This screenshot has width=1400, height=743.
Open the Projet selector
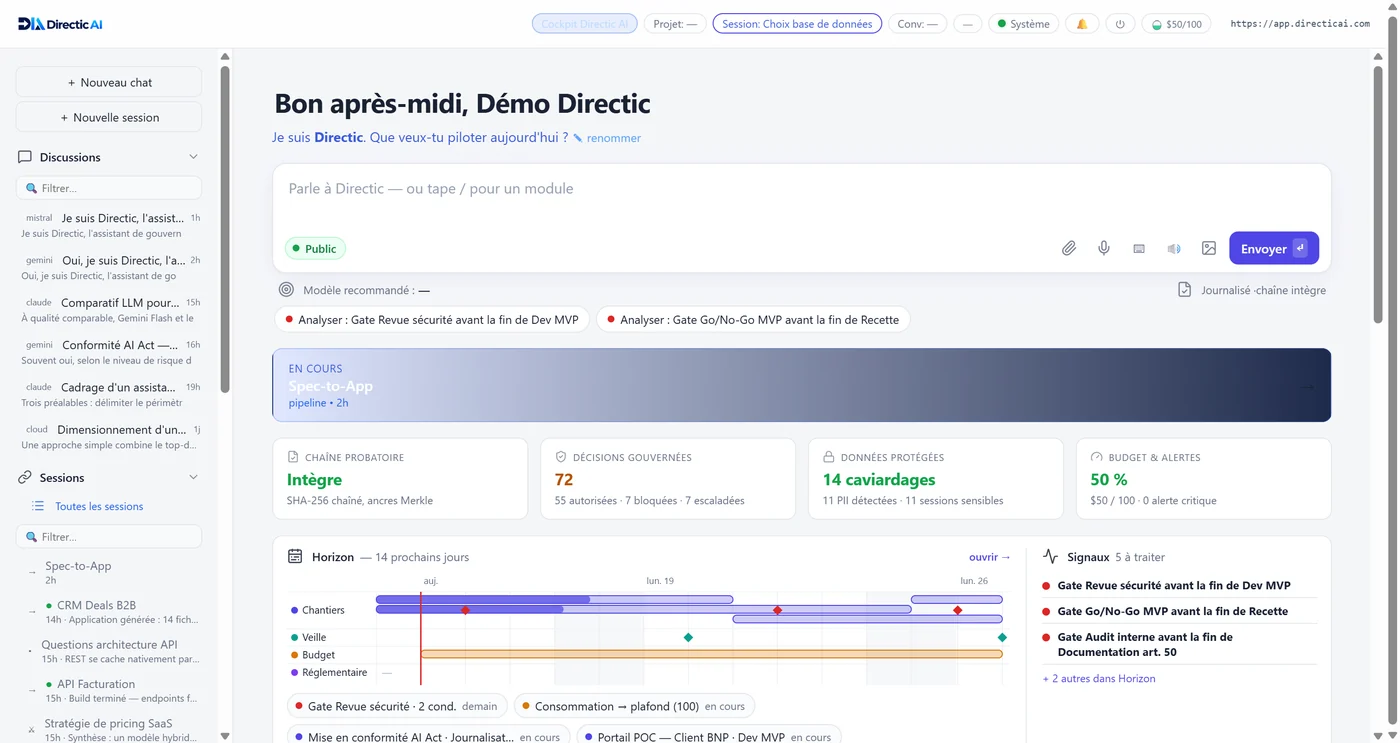(675, 24)
